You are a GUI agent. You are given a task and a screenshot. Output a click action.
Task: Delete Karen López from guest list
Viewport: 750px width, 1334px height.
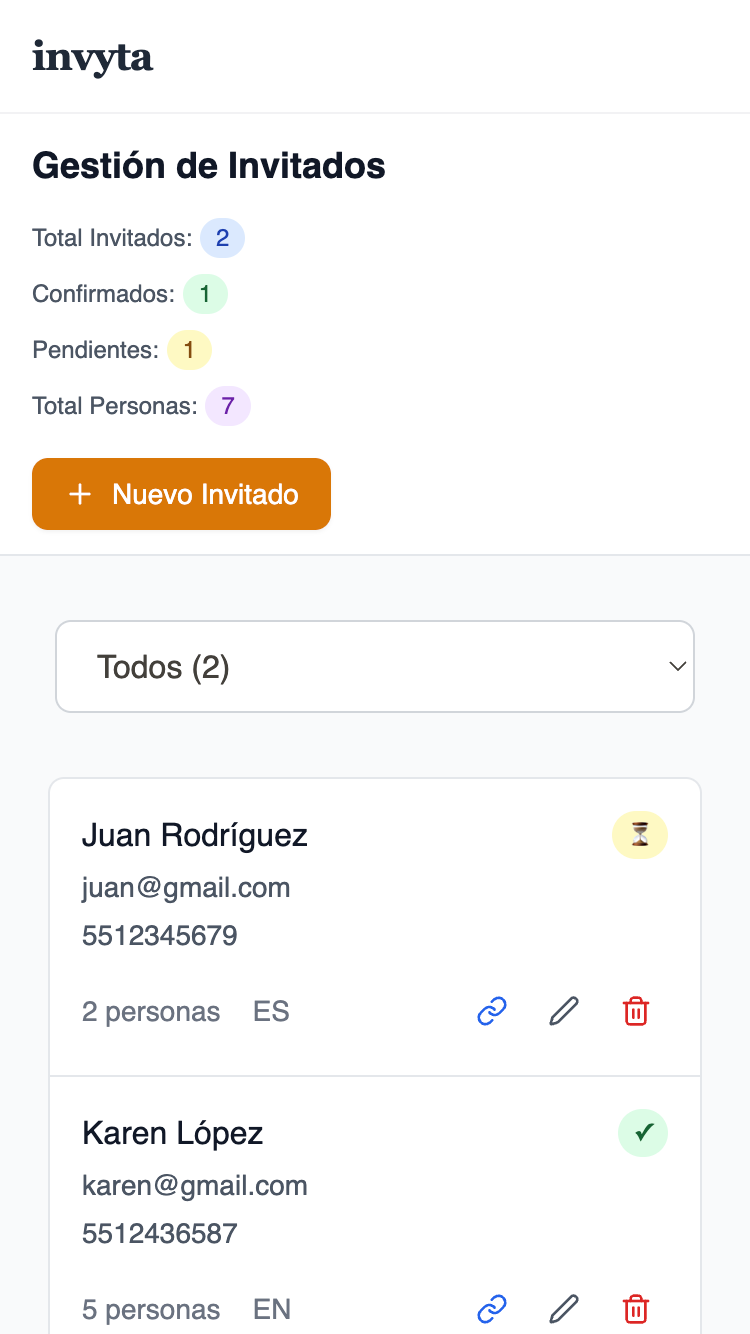[x=636, y=1308]
